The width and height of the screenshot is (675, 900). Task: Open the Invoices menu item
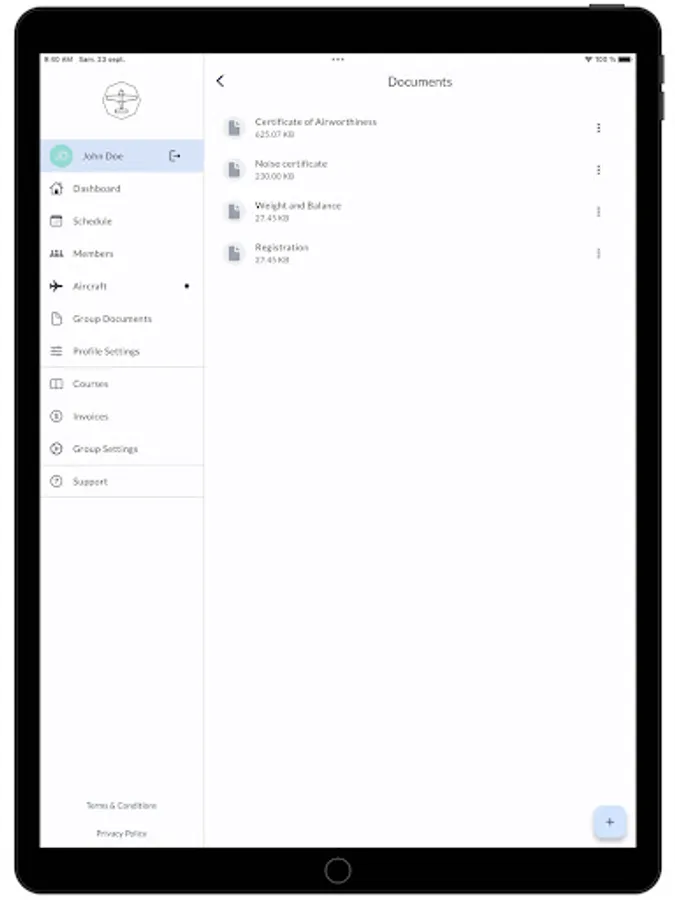122,416
